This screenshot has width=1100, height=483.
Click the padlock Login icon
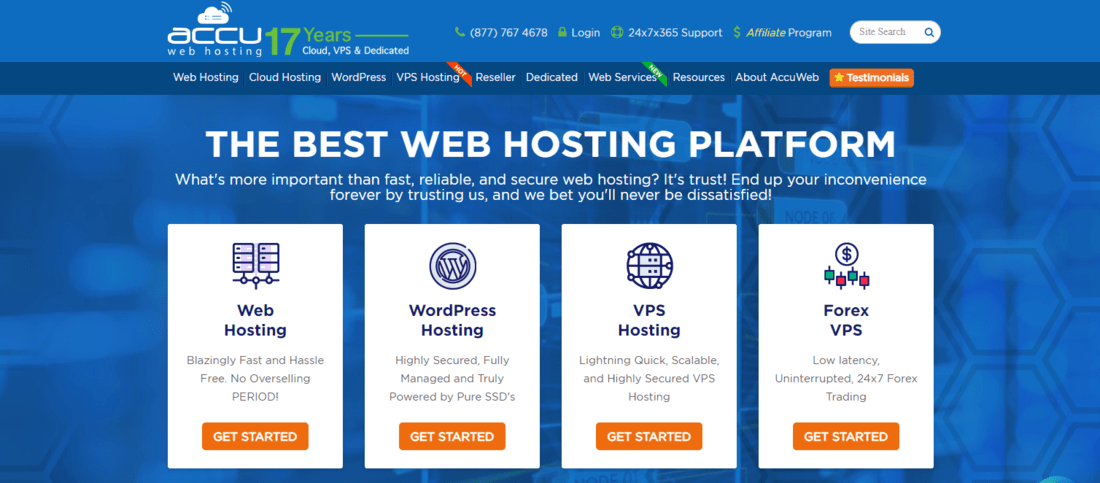[x=562, y=32]
